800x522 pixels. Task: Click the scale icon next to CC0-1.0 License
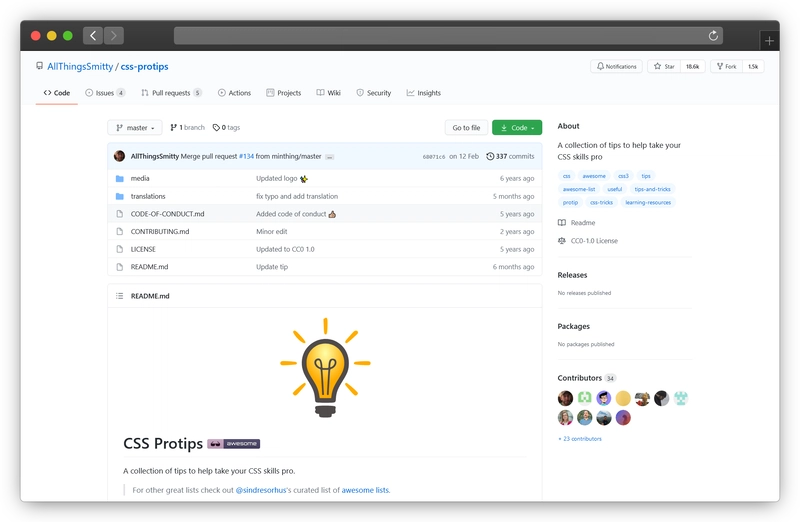tap(562, 241)
